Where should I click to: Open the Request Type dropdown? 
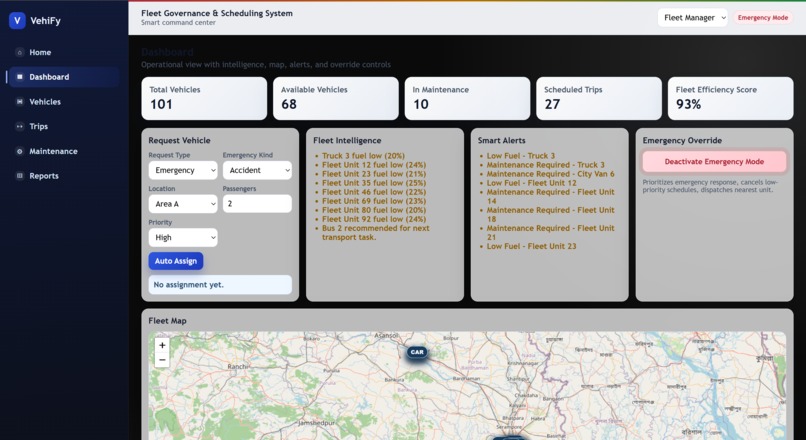point(183,170)
